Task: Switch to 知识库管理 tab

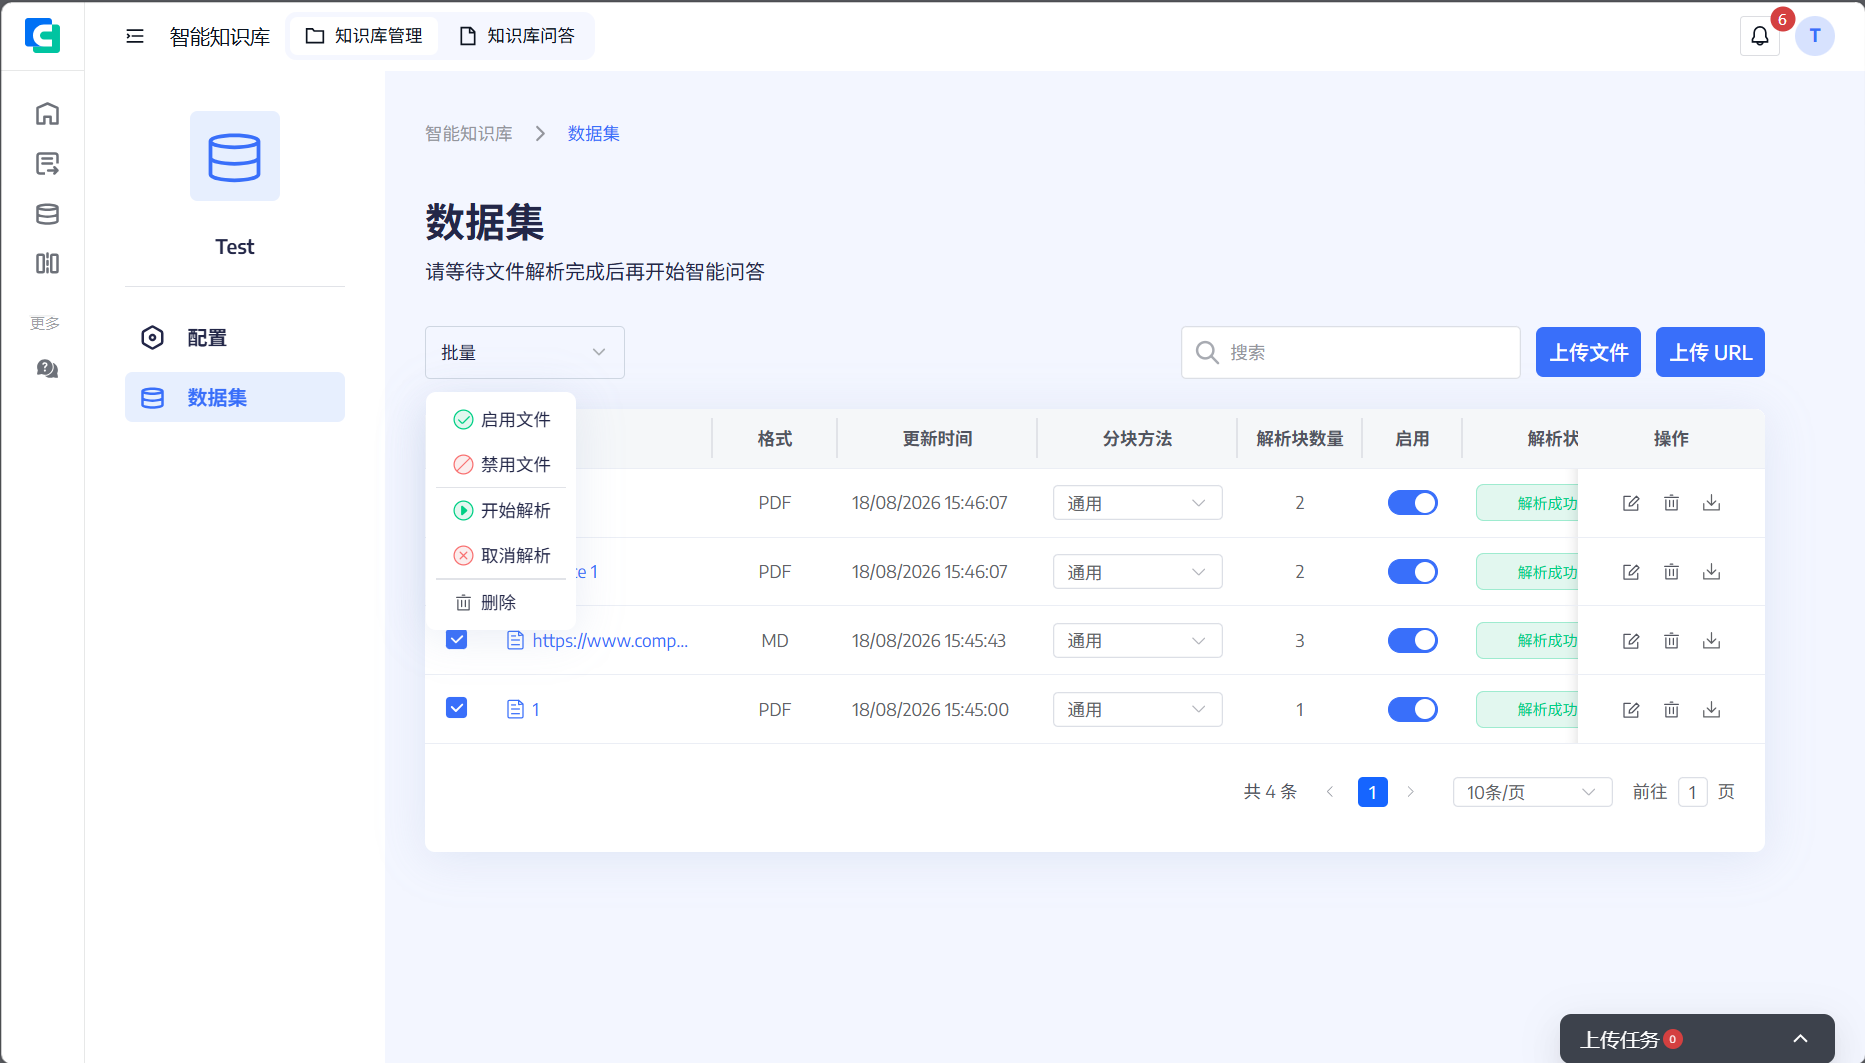Action: [364, 36]
